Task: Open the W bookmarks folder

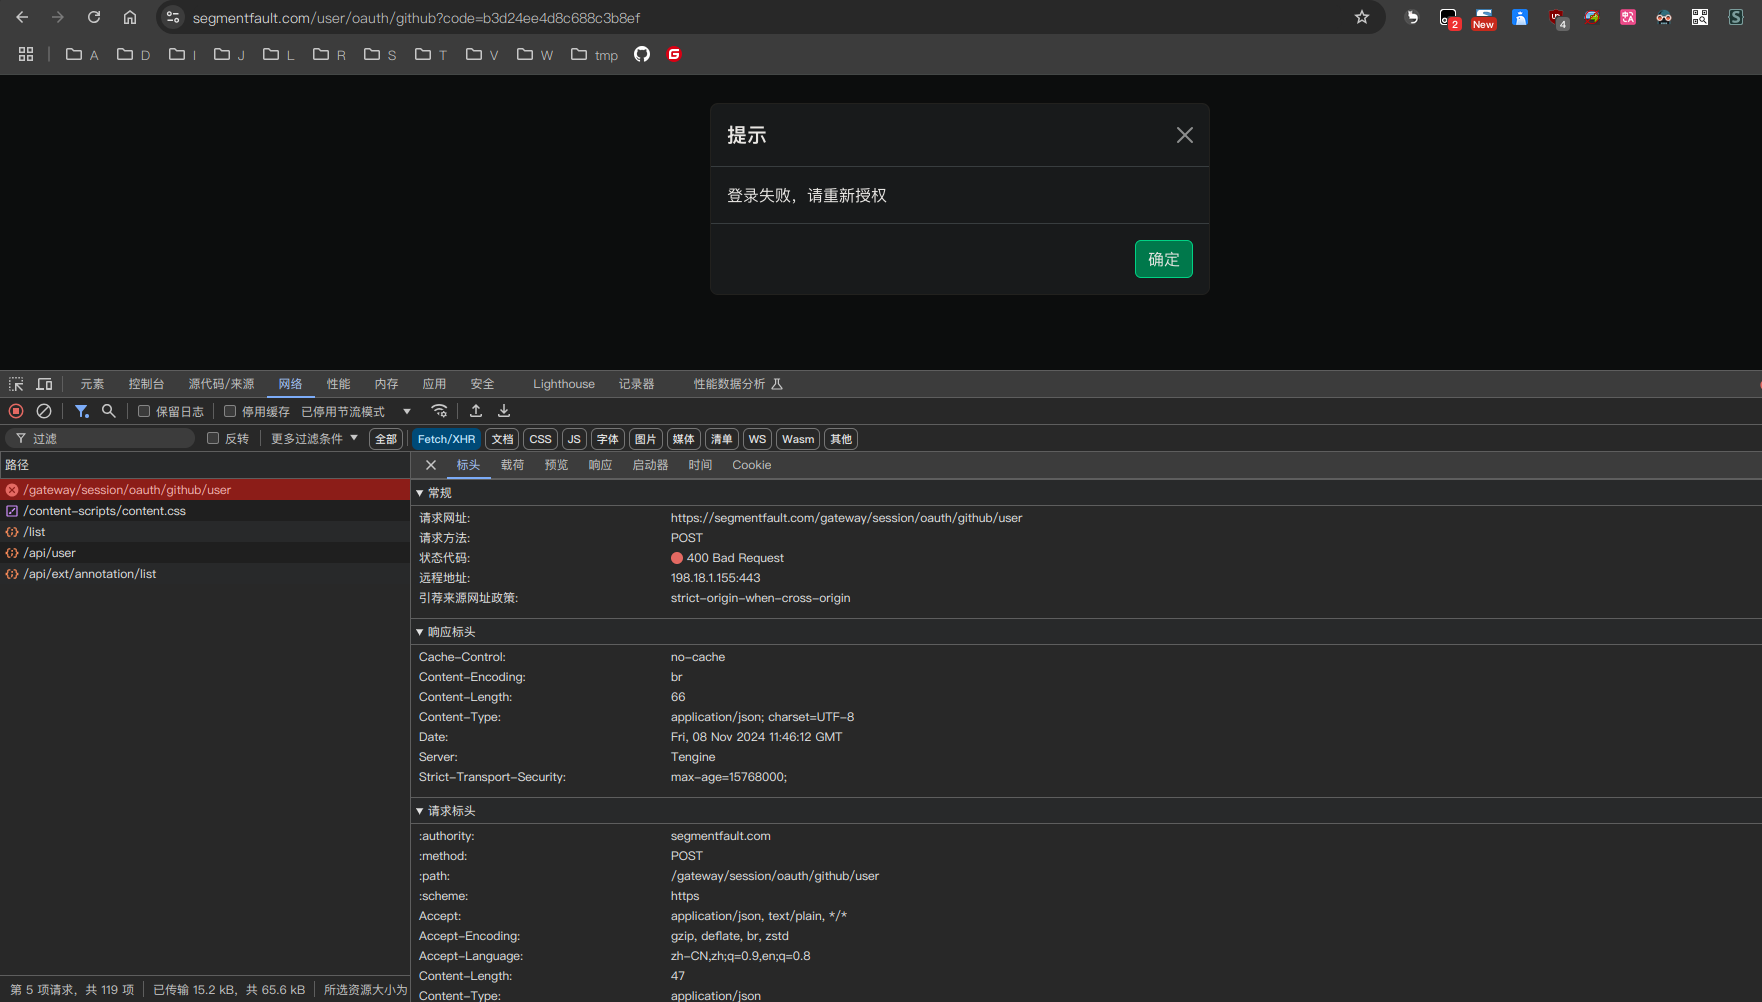Action: pos(535,54)
